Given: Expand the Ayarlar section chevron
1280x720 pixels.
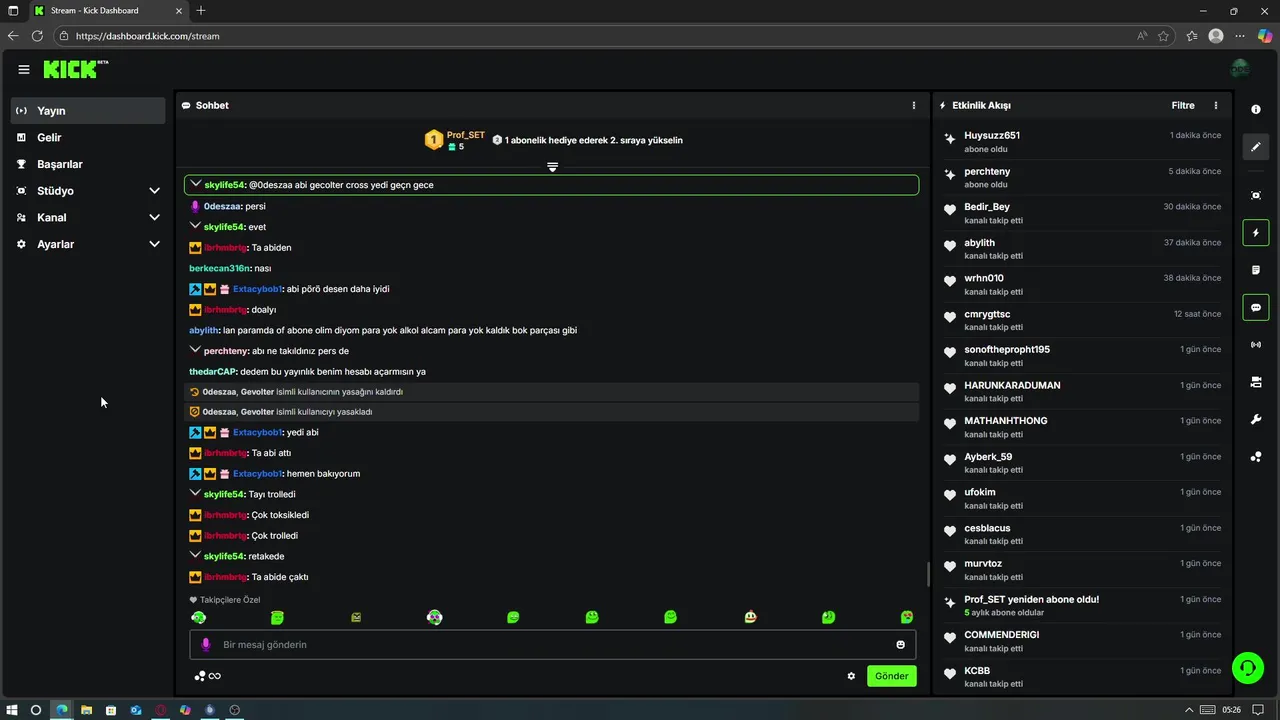Looking at the screenshot, I should (154, 244).
